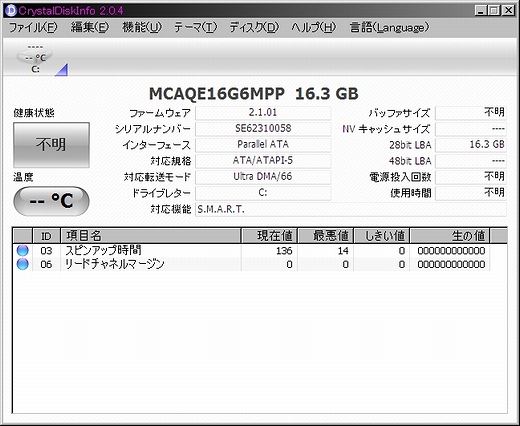This screenshot has height=426, width=520.
Task: Click the 電源投入回数 value field
Action: (471, 177)
